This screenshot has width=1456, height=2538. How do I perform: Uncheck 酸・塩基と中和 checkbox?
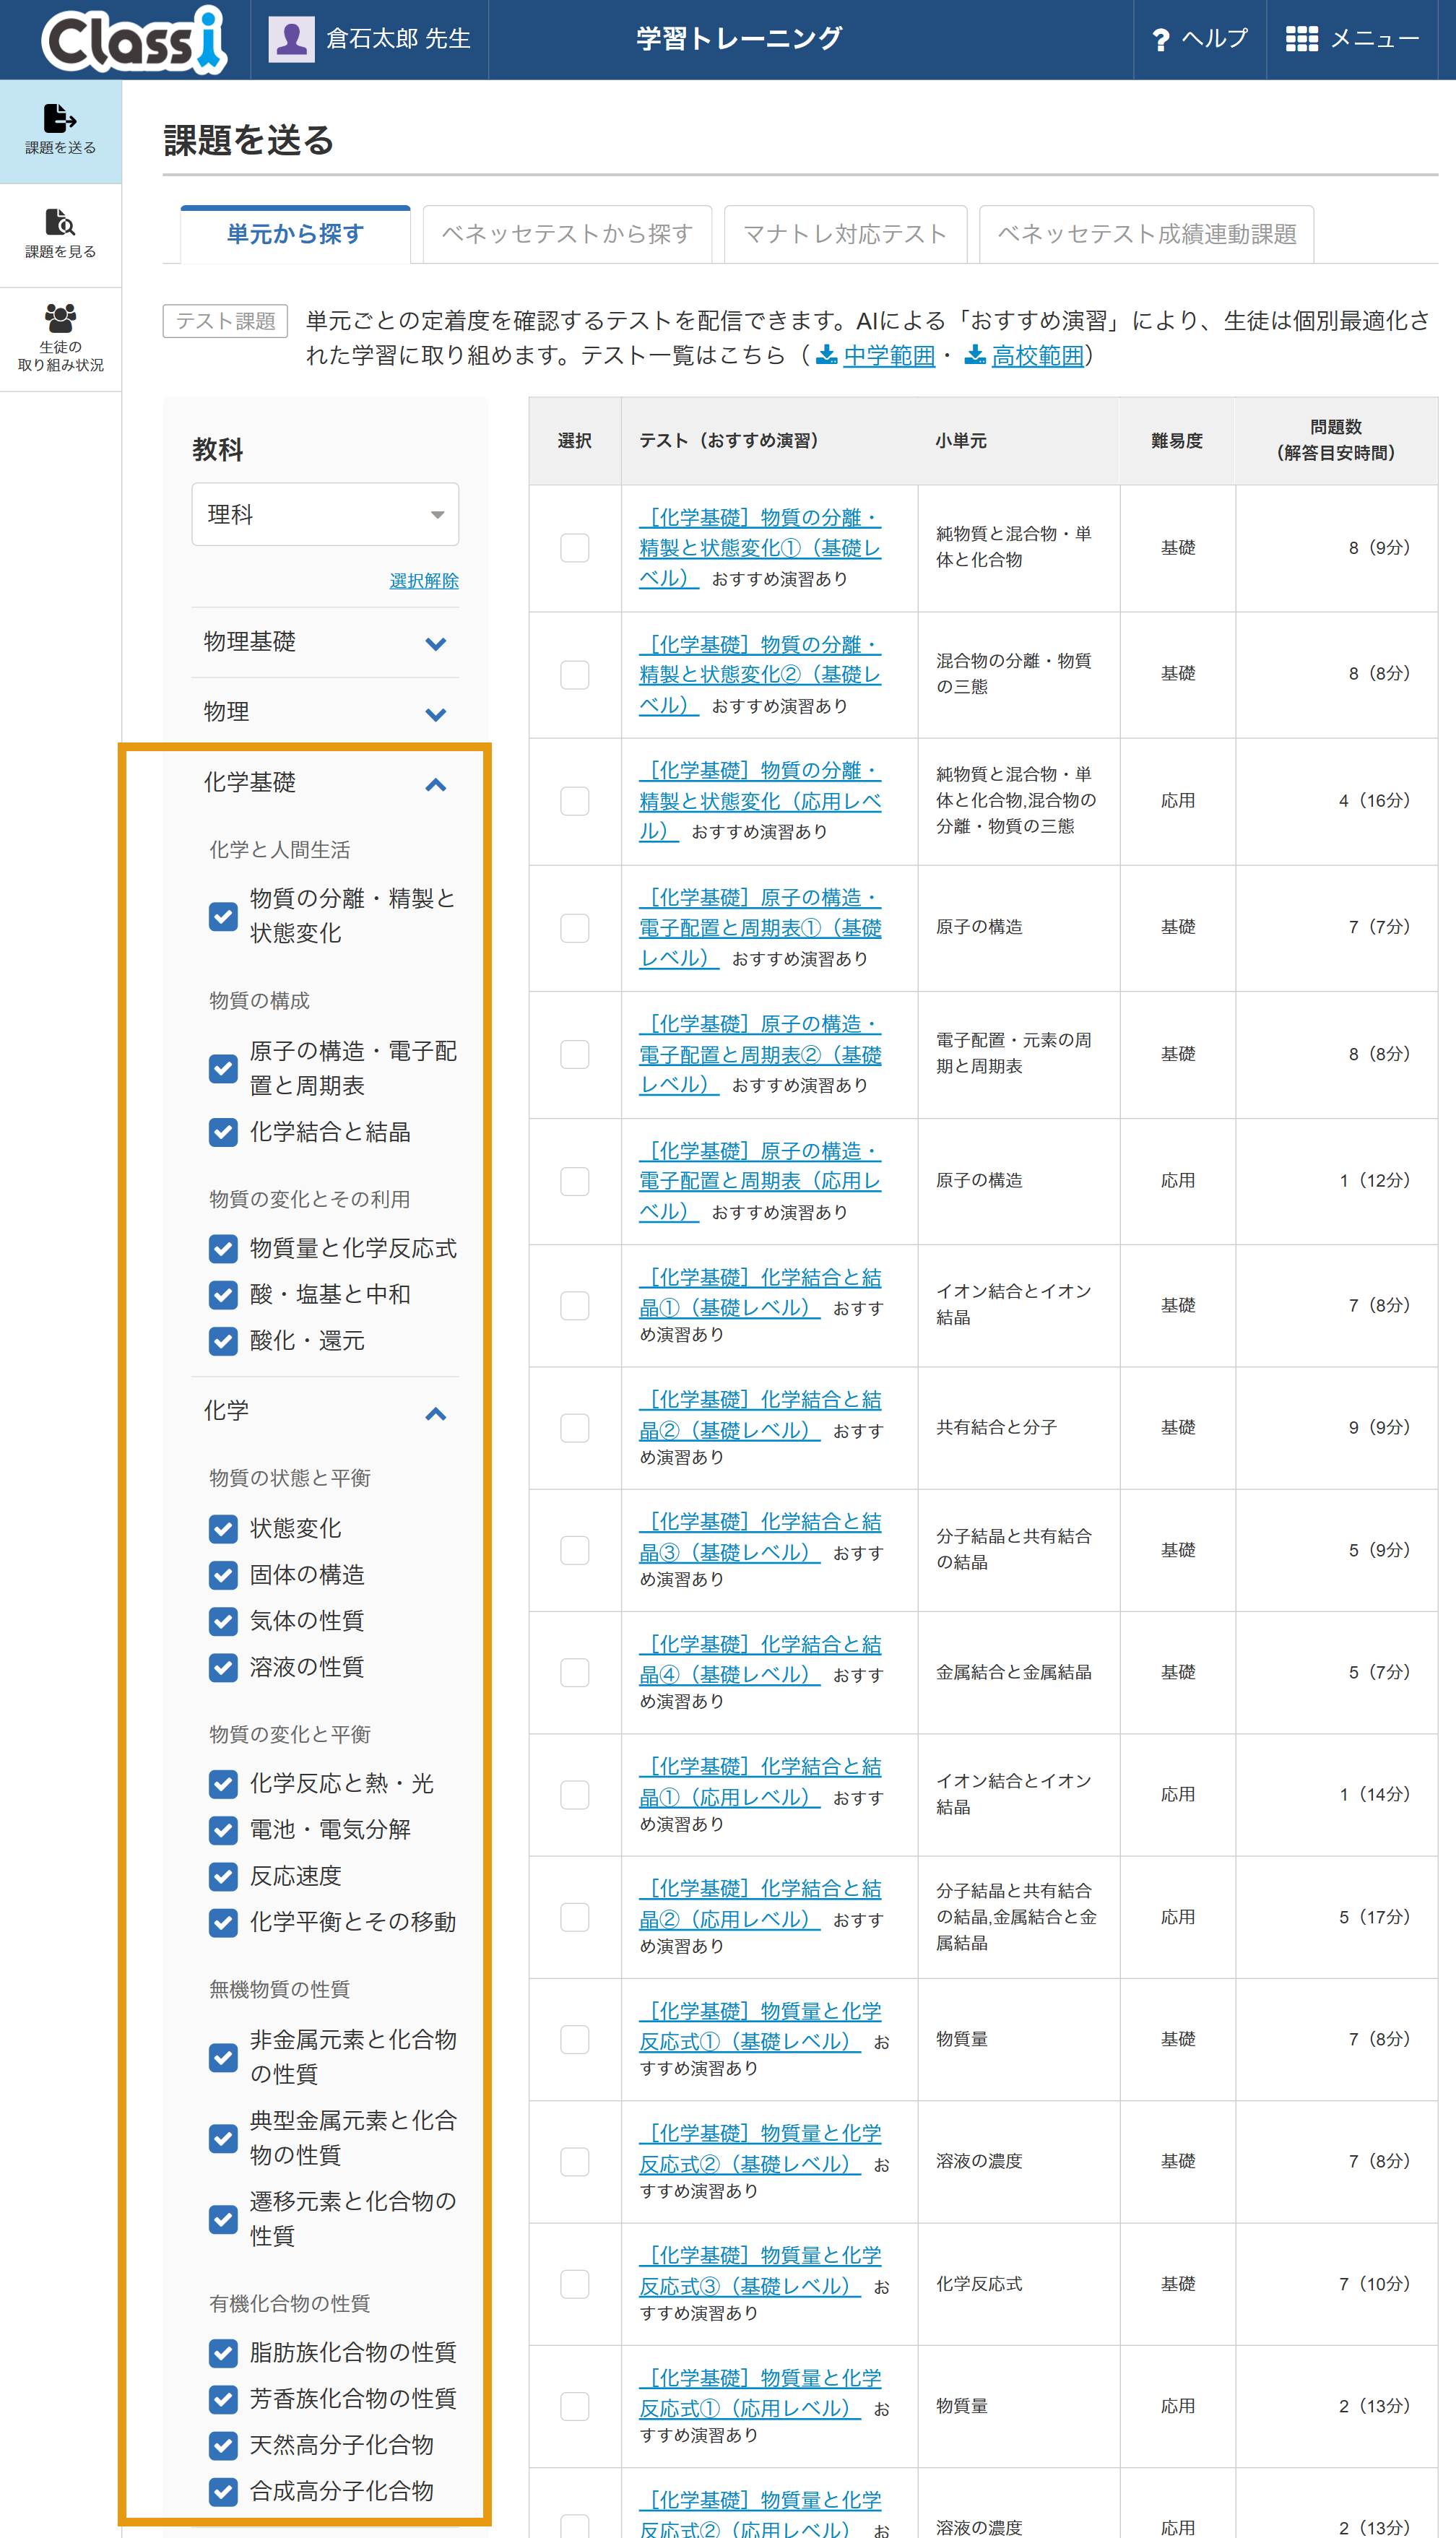(x=223, y=1294)
